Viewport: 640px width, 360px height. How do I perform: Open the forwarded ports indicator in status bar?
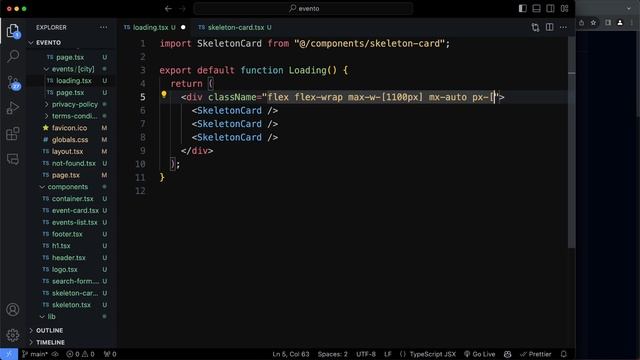110,354
